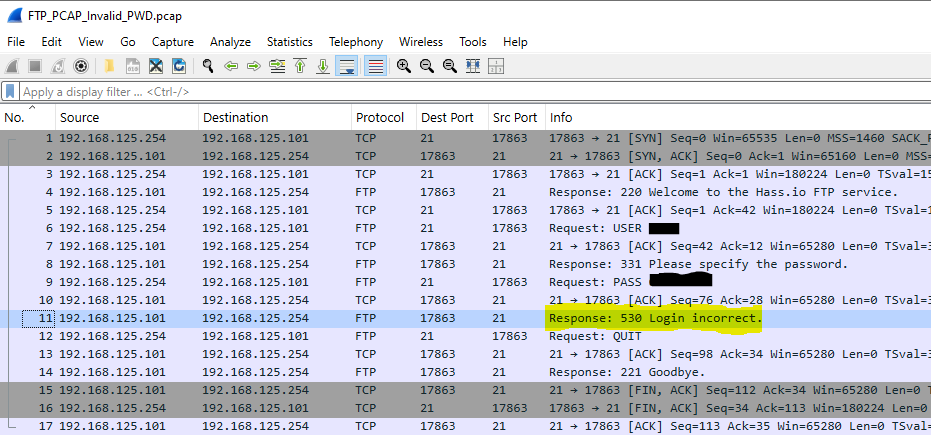
Task: Select packet 10 ACK Seq=76 row
Action: click(466, 300)
